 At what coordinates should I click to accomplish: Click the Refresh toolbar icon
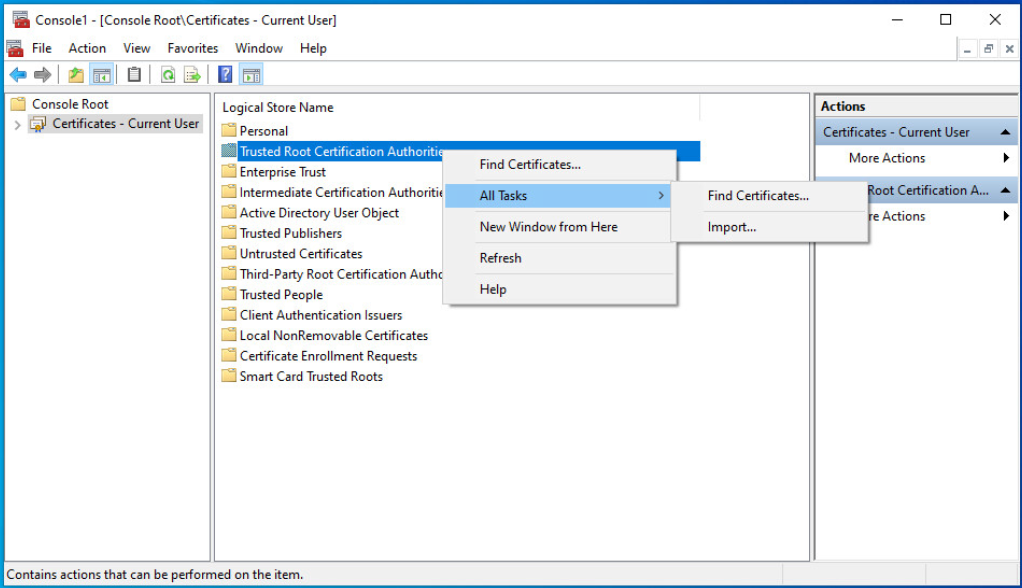(168, 75)
